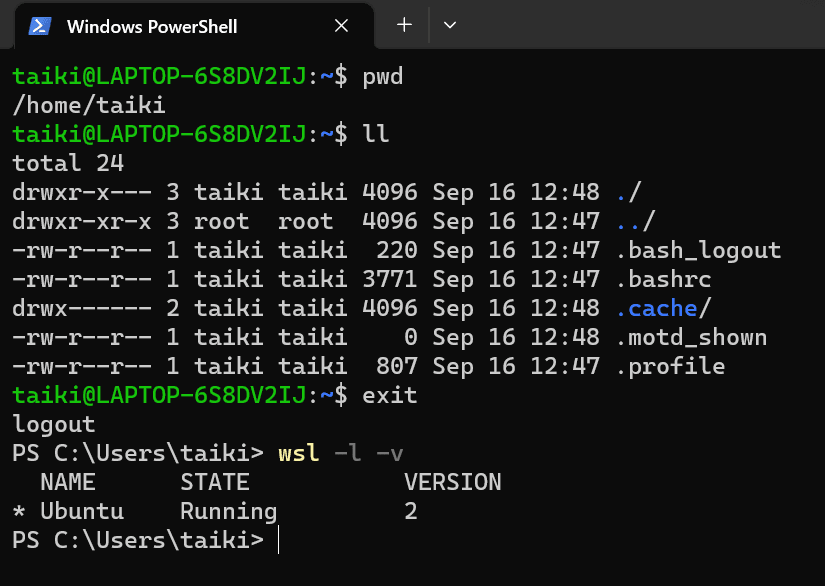Click the ./ current directory entry
The width and height of the screenshot is (825, 586).
tap(628, 192)
